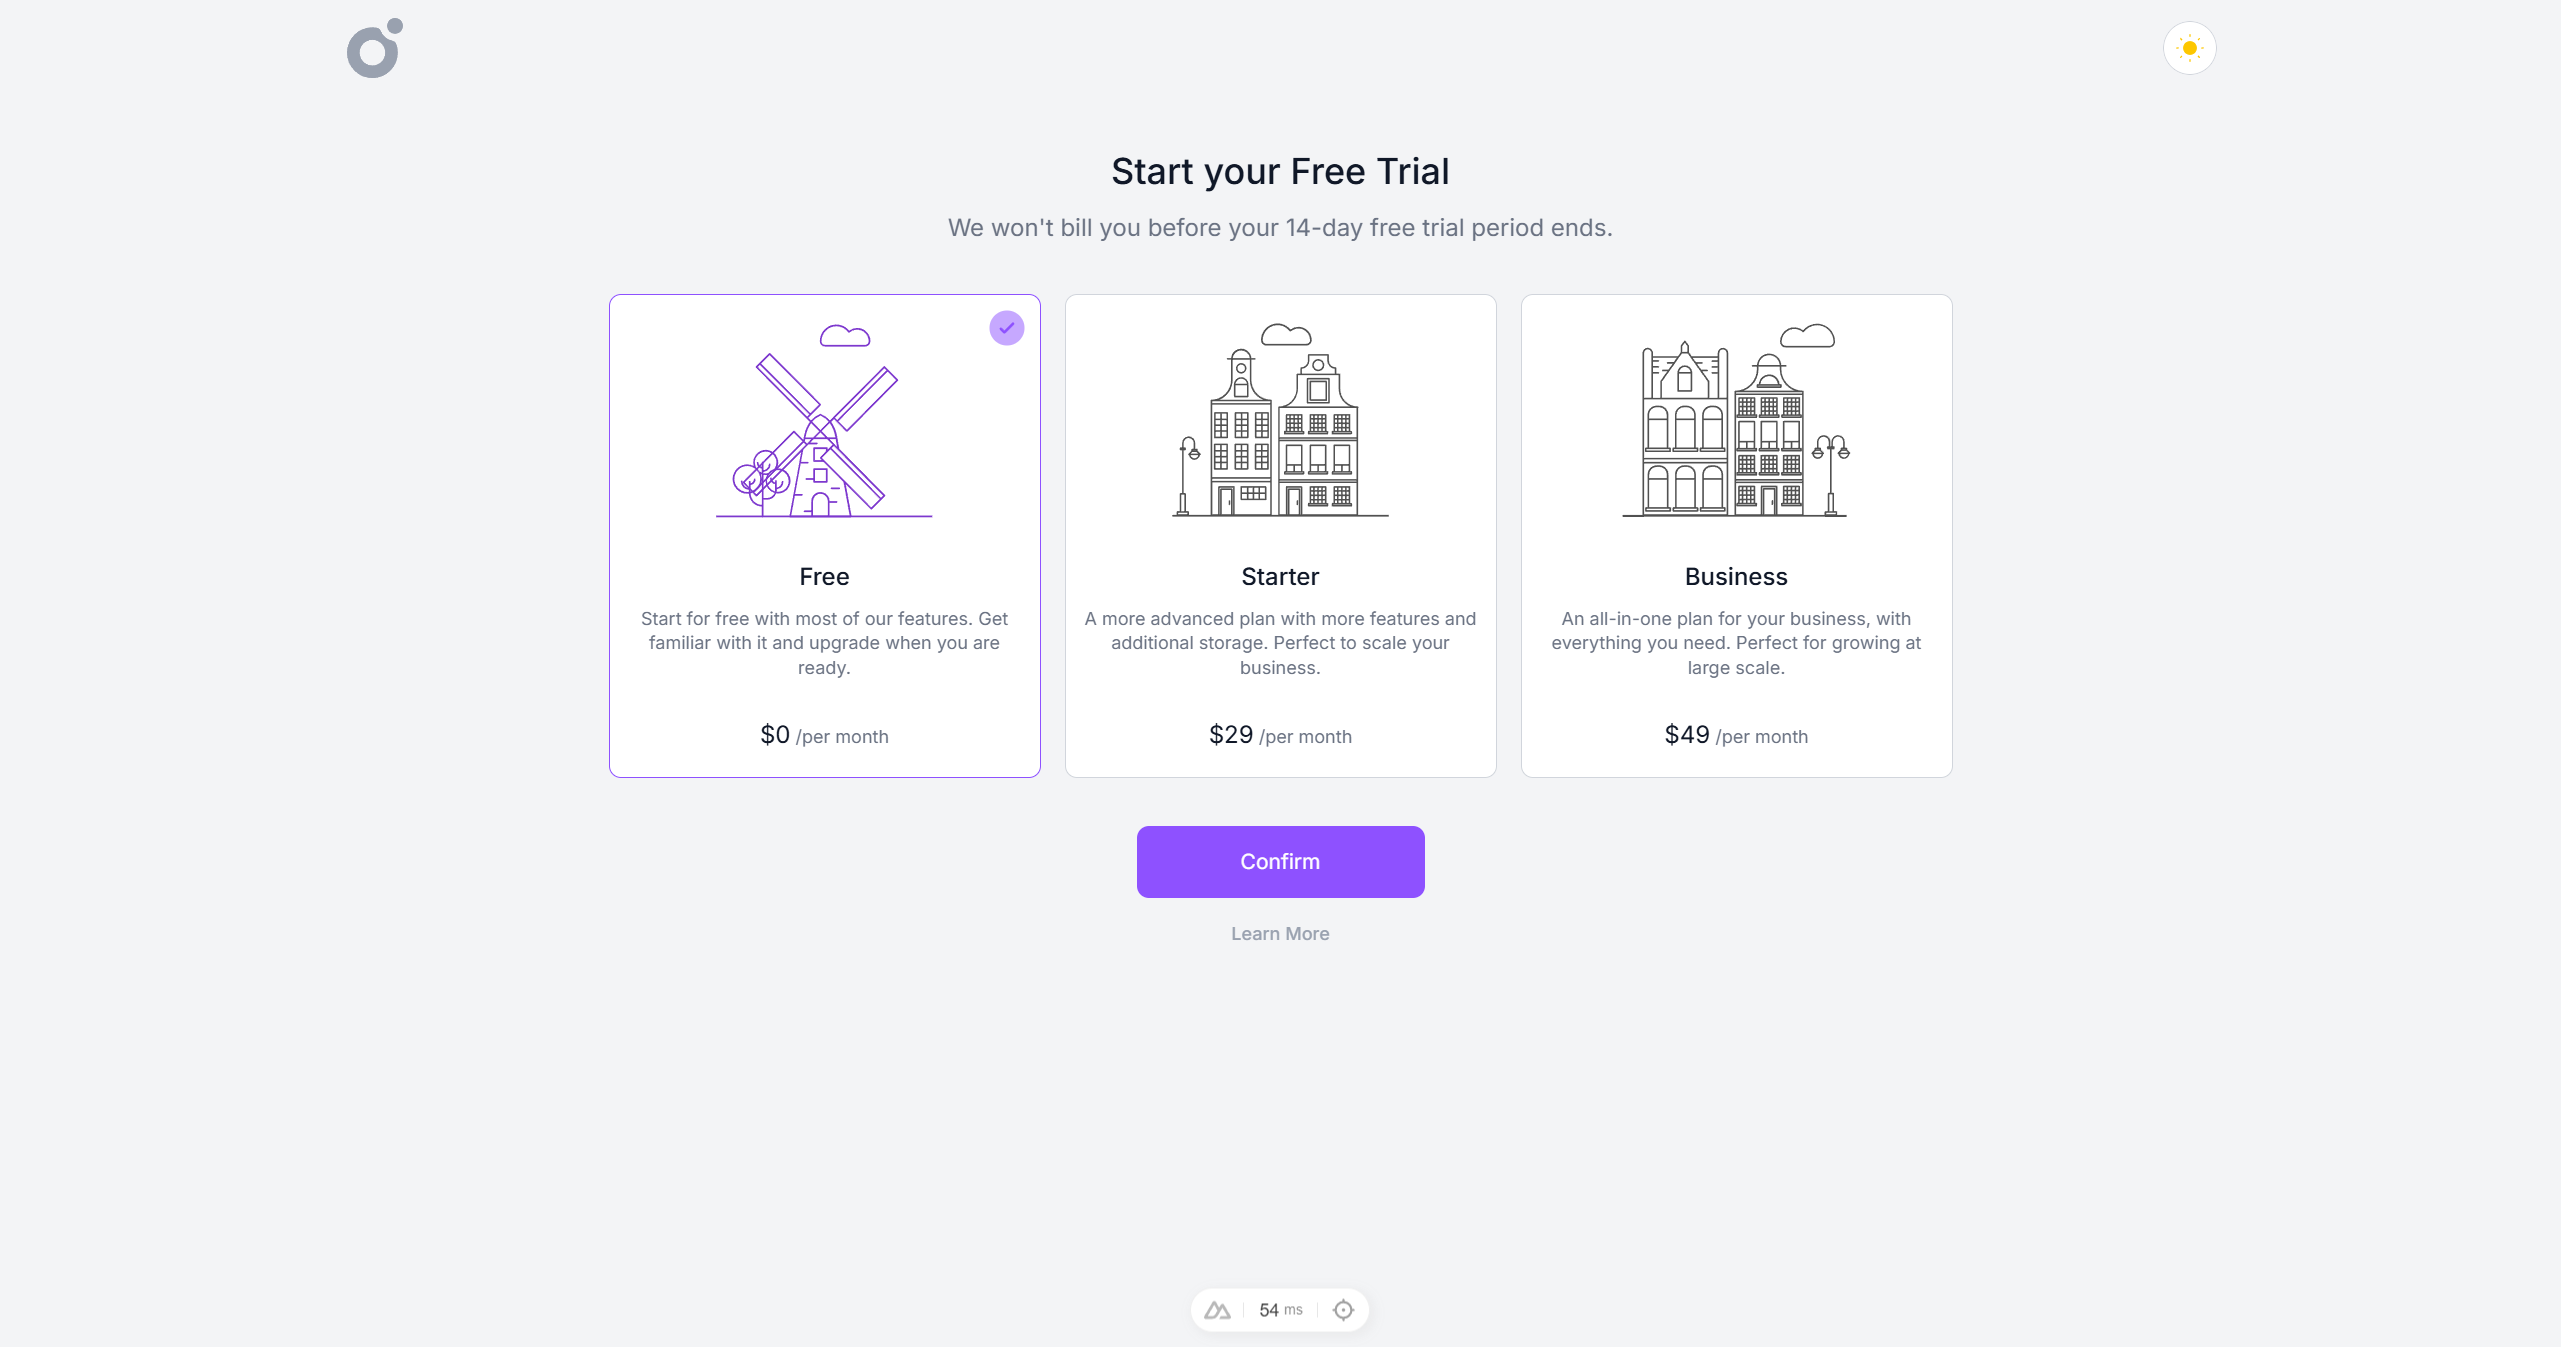Viewport: 2561px width, 1347px height.
Task: Click the 54 ms timing indicator
Action: tap(1280, 1310)
